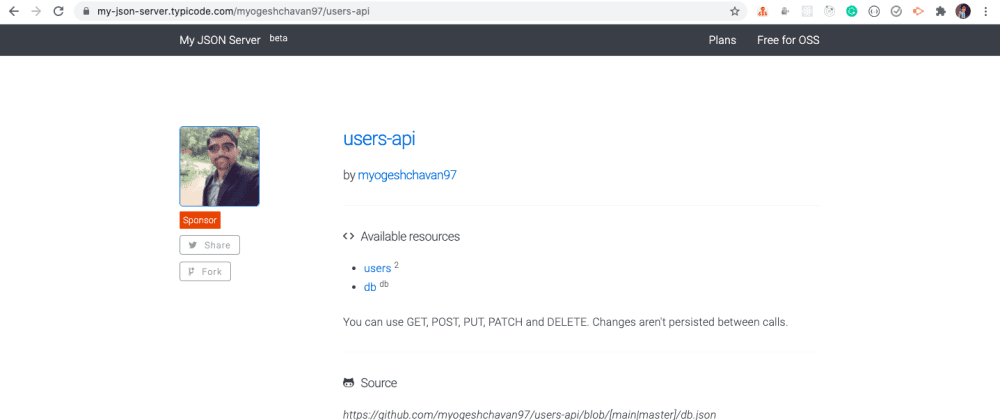This screenshot has height=420, width=1000.
Task: Open Chrome's three-dot menu
Action: coord(986,12)
